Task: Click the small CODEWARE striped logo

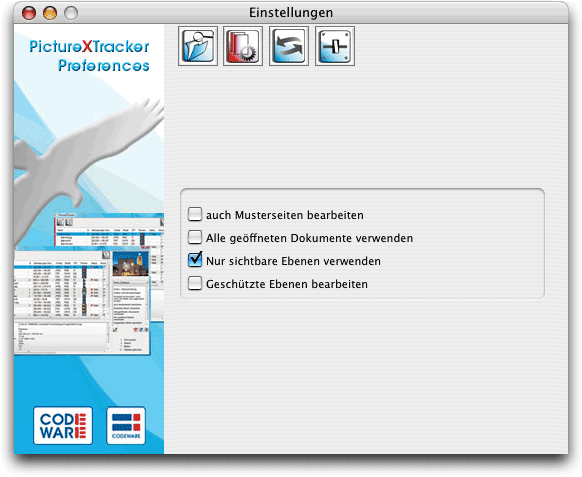Action: (126, 425)
